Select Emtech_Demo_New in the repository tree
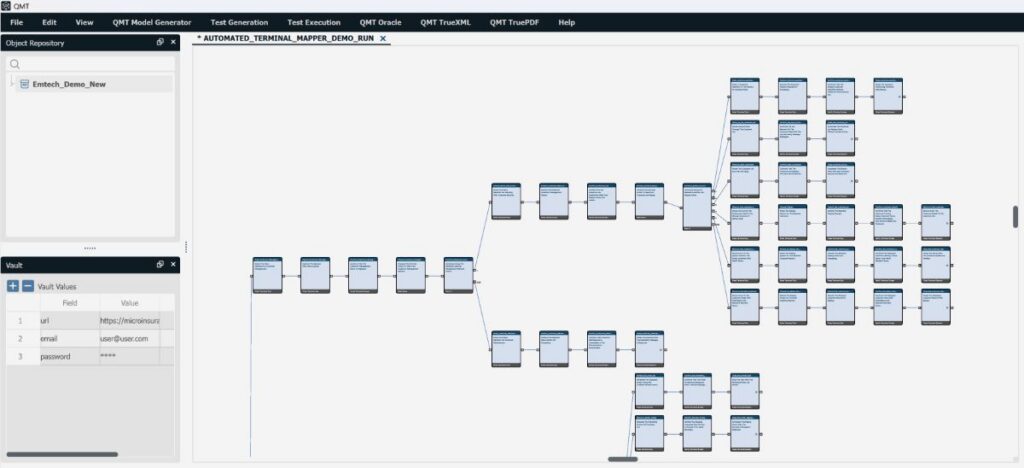This screenshot has height=468, width=1024. (69, 84)
